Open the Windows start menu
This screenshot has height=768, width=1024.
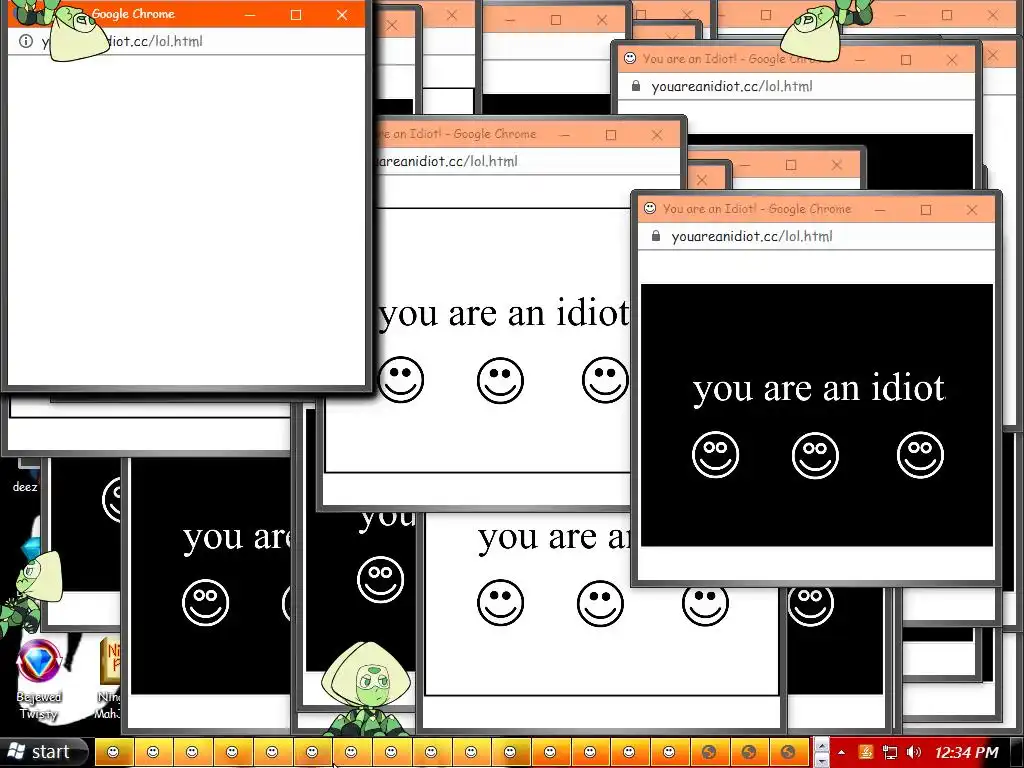44,752
